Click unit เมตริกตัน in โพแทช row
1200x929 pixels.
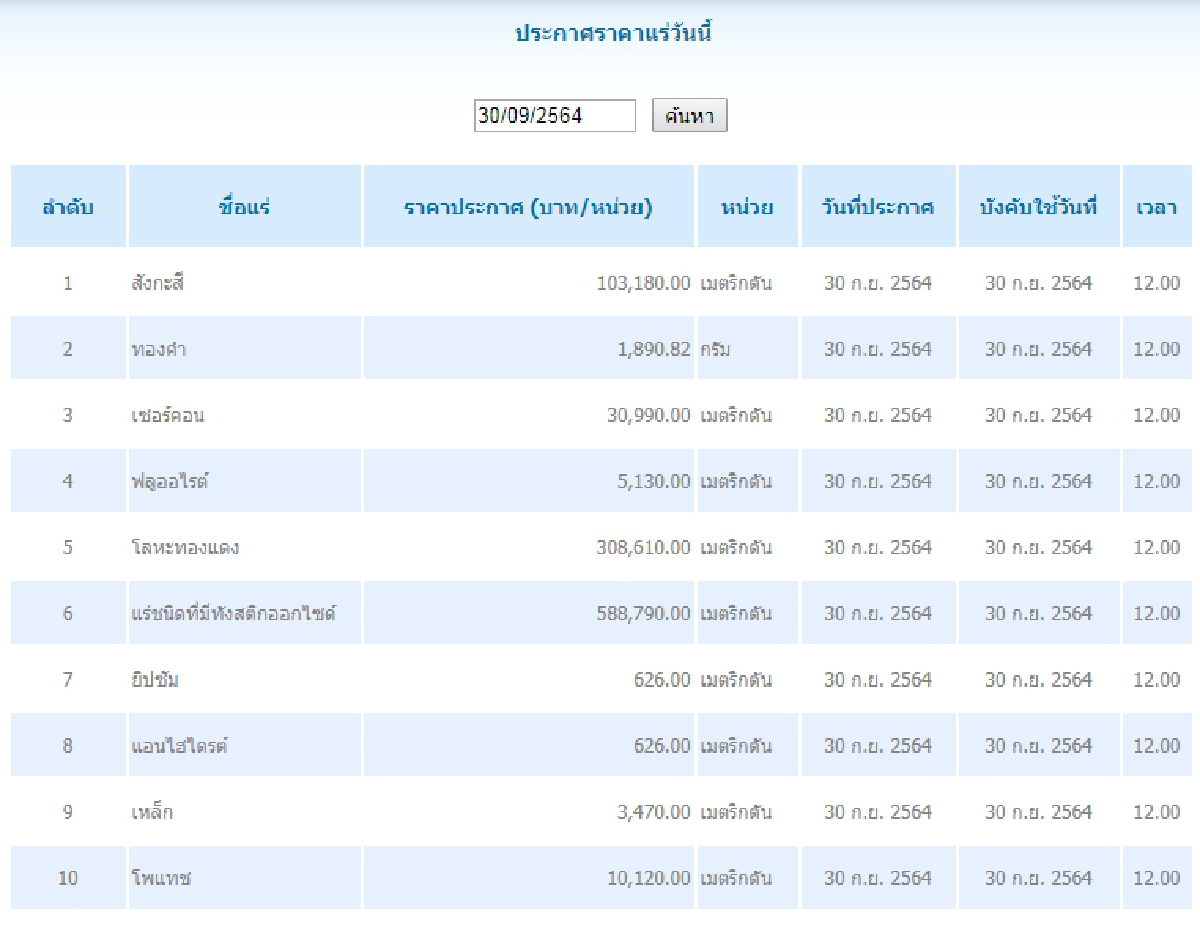(736, 878)
